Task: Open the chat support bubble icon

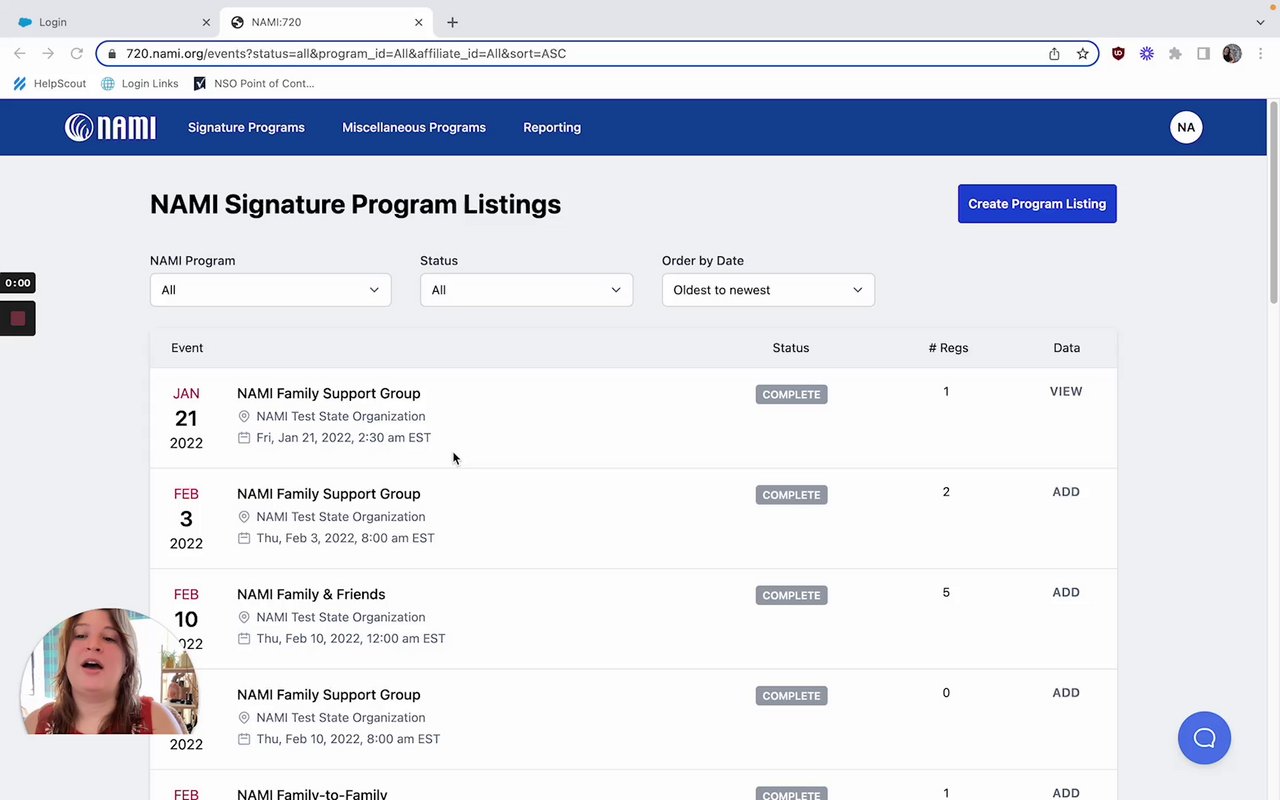Action: [1204, 738]
